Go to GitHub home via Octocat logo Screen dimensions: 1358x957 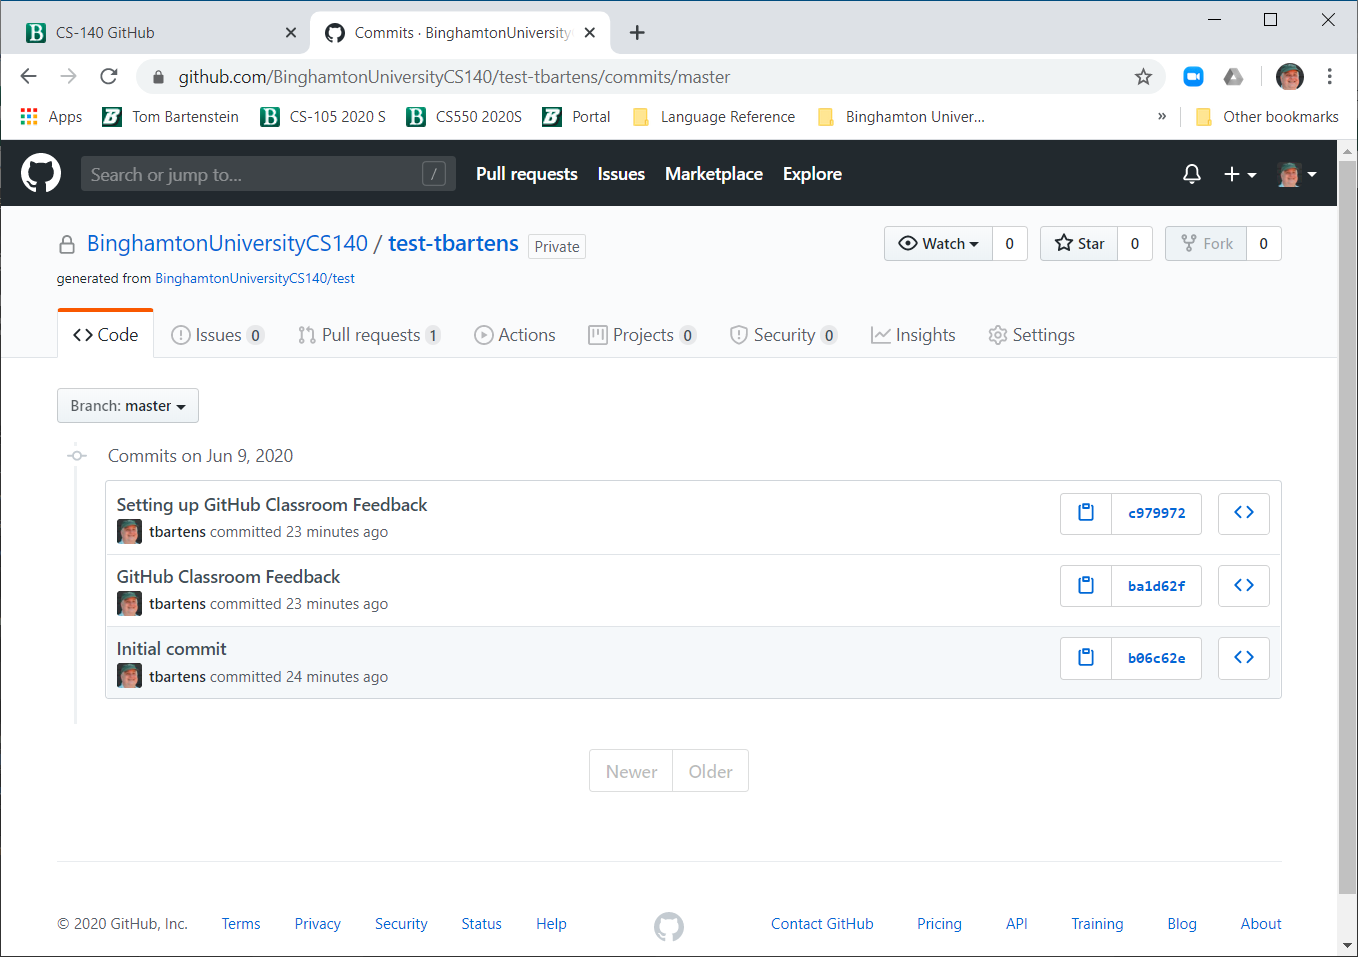(41, 174)
